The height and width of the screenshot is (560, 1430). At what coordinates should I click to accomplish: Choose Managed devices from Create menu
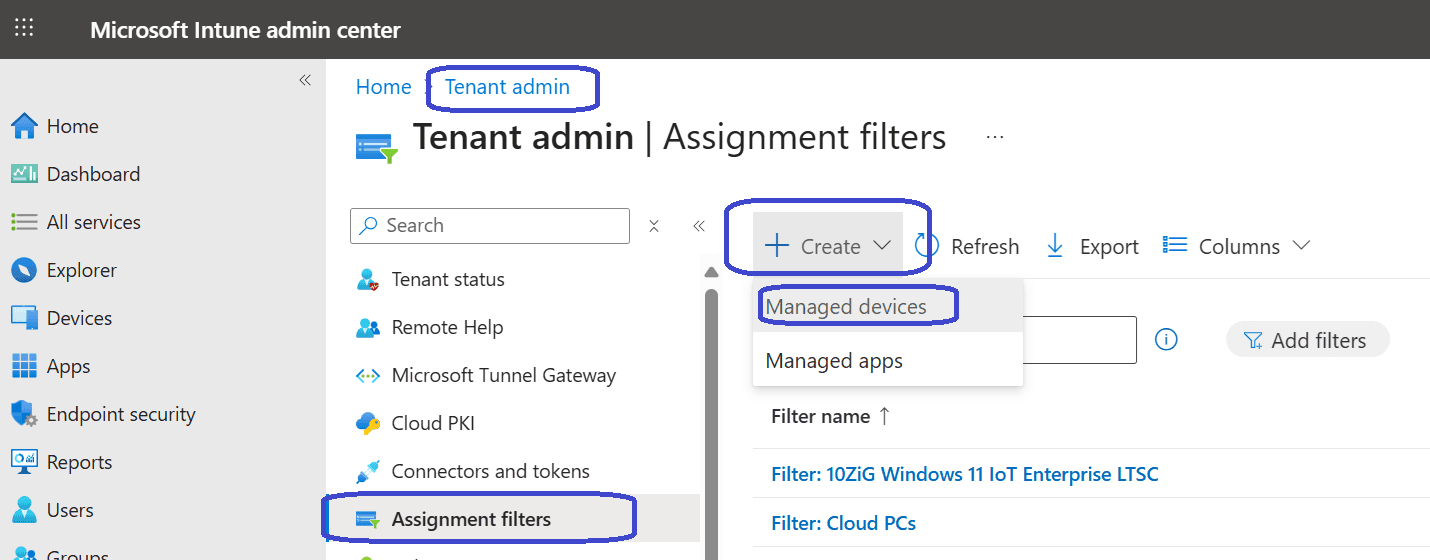tap(846, 307)
